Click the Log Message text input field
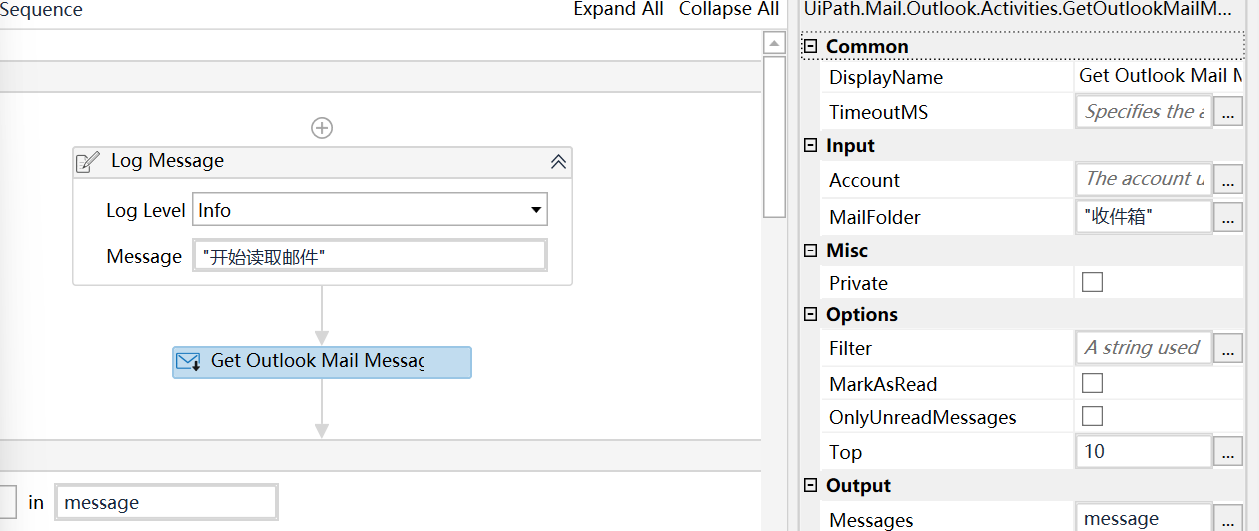The image size is (1259, 531). tap(369, 256)
